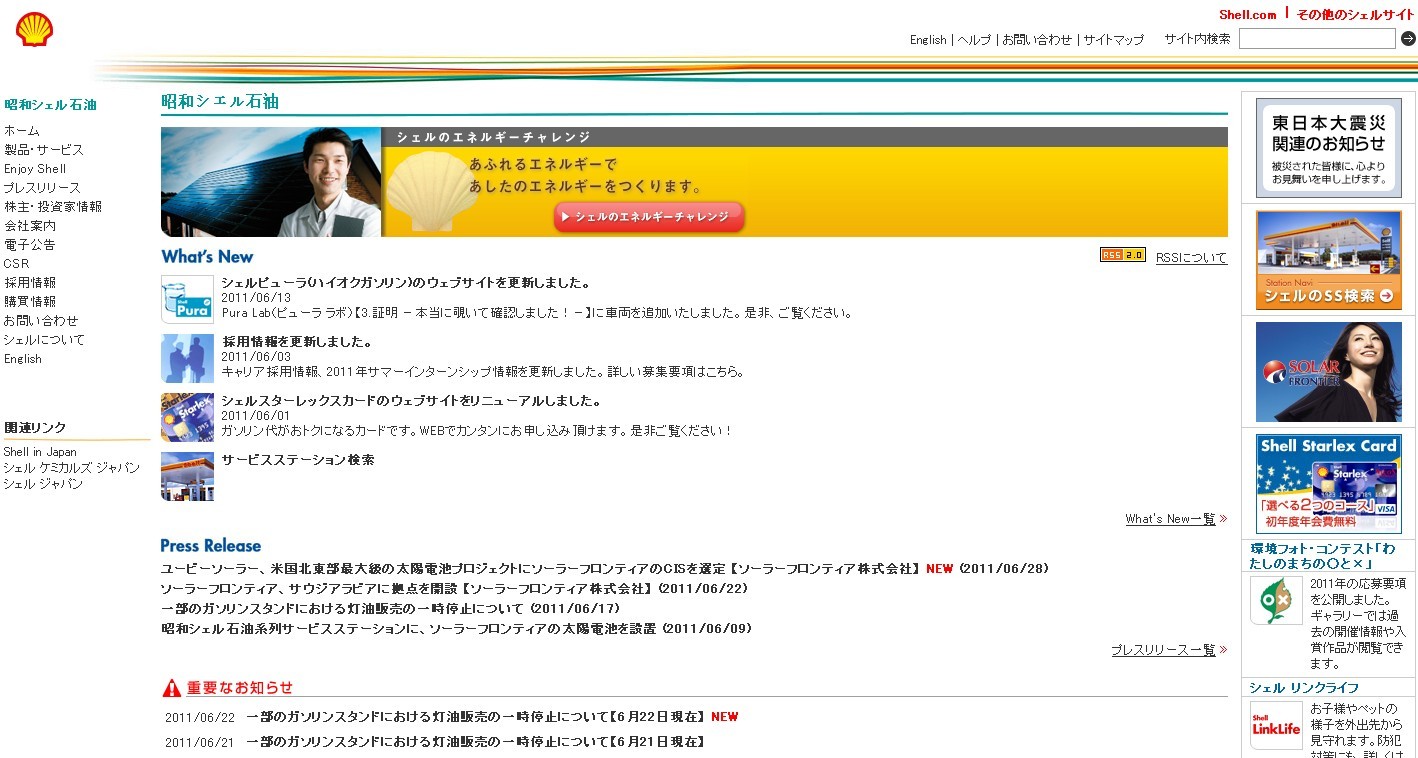Click the service station search icon
Viewport: 1418px width, 758px height.
(187, 477)
